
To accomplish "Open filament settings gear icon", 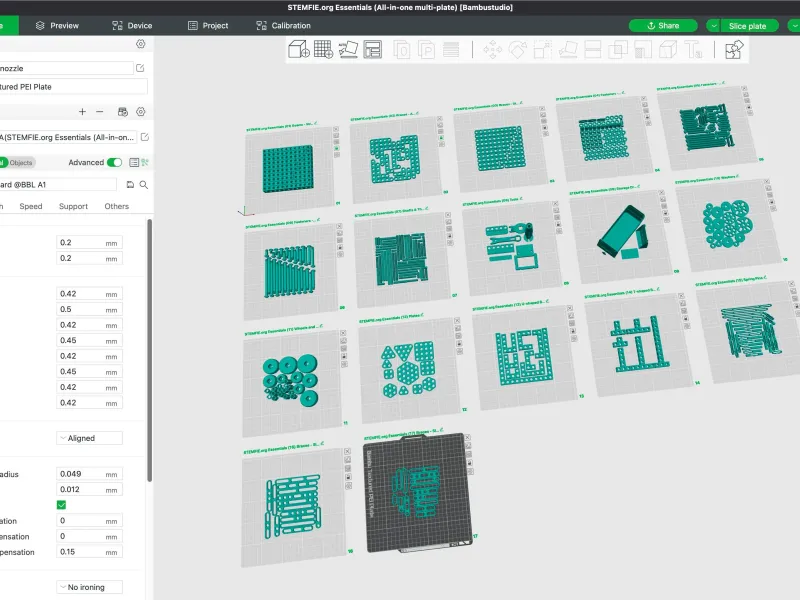I will [x=141, y=112].
